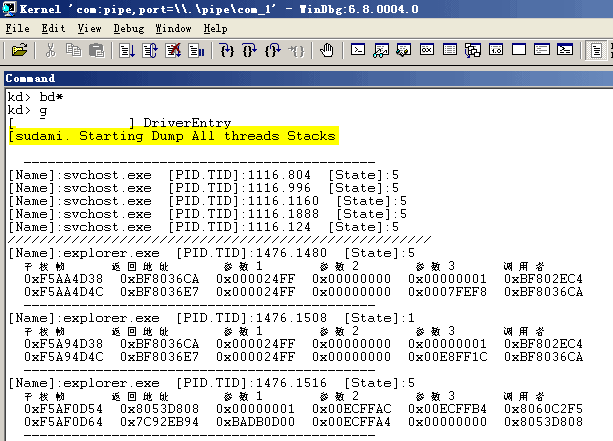
Task: Click return address 0x8053D808 in second column
Action: click(160, 409)
